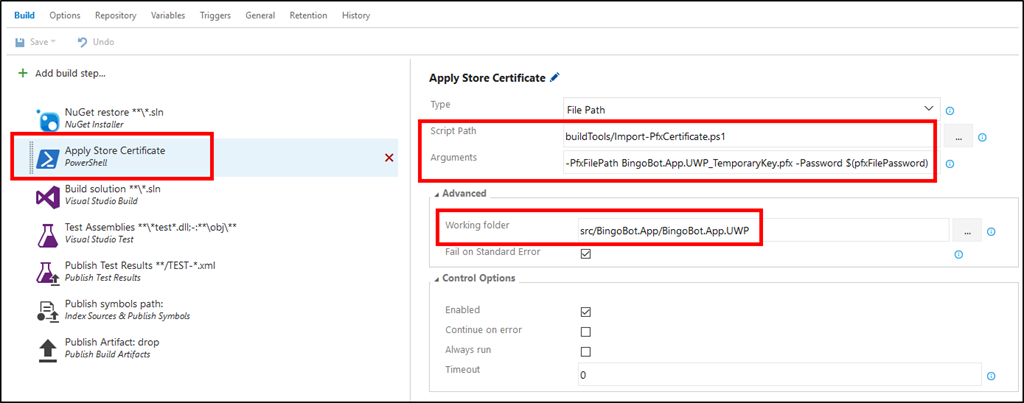
Task: Click browse button next to Working folder
Action: point(967,231)
